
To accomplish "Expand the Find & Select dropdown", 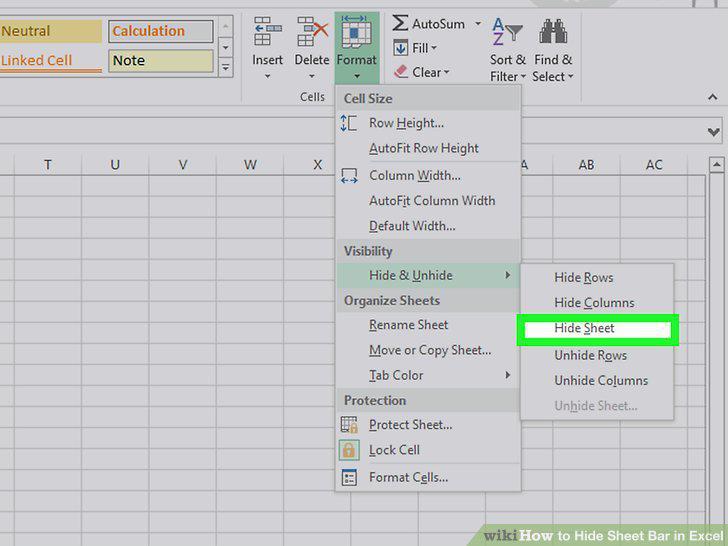I will [571, 77].
